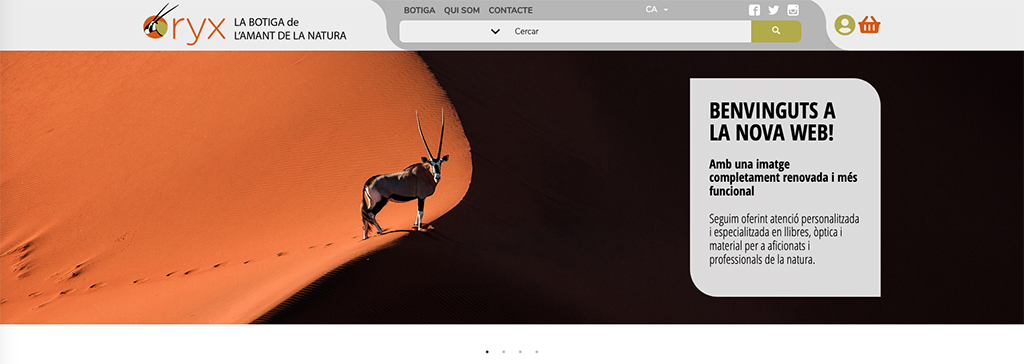Click the Oryx logo

[184, 26]
